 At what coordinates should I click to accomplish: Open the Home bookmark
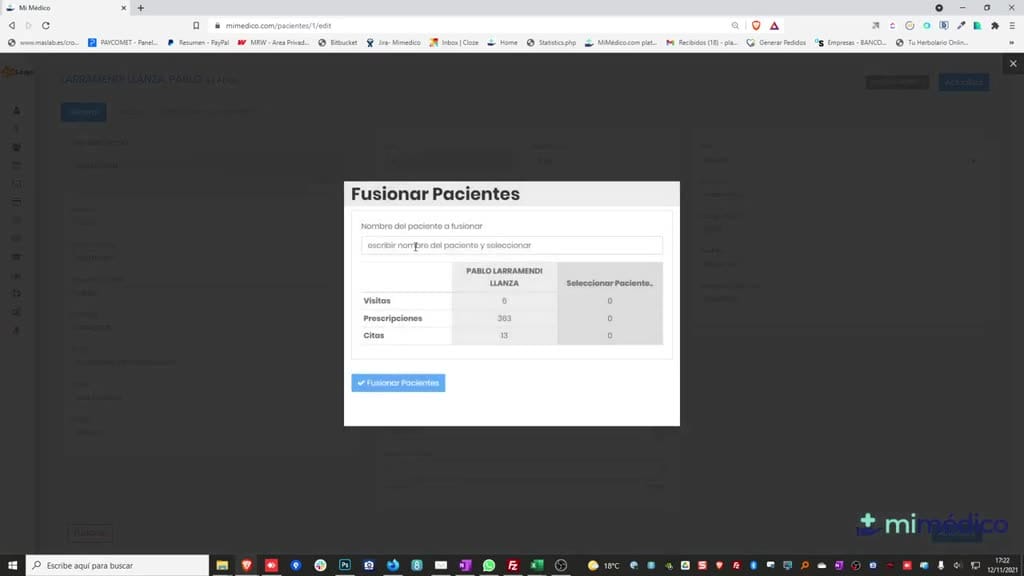point(502,42)
